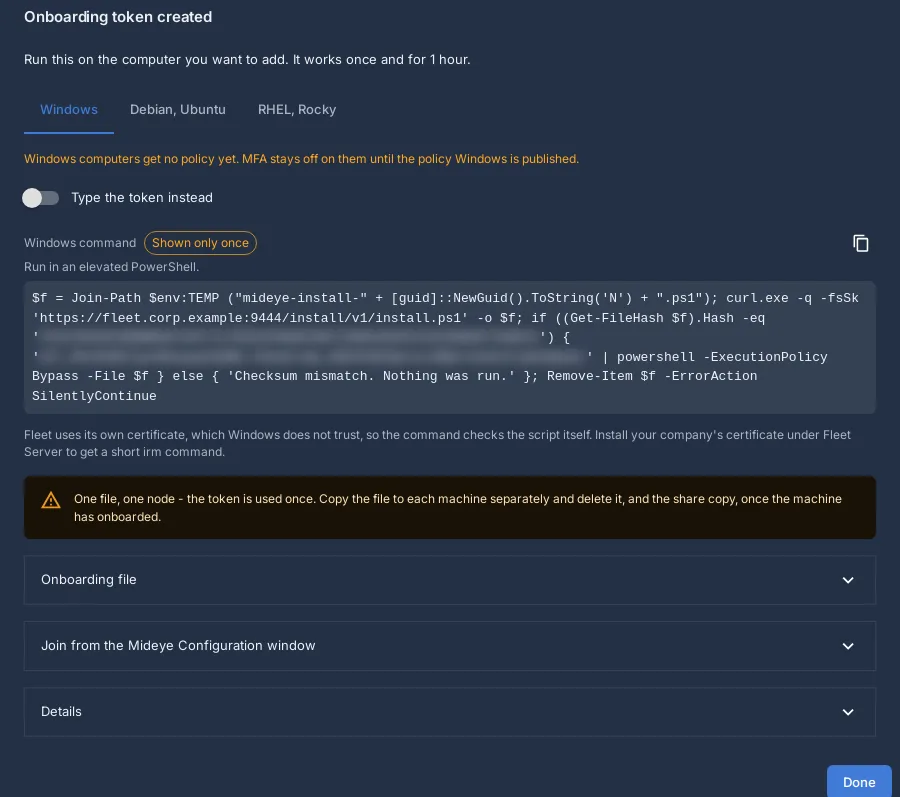Click inside the PowerShell command code block
The width and height of the screenshot is (900, 797).
[449, 347]
